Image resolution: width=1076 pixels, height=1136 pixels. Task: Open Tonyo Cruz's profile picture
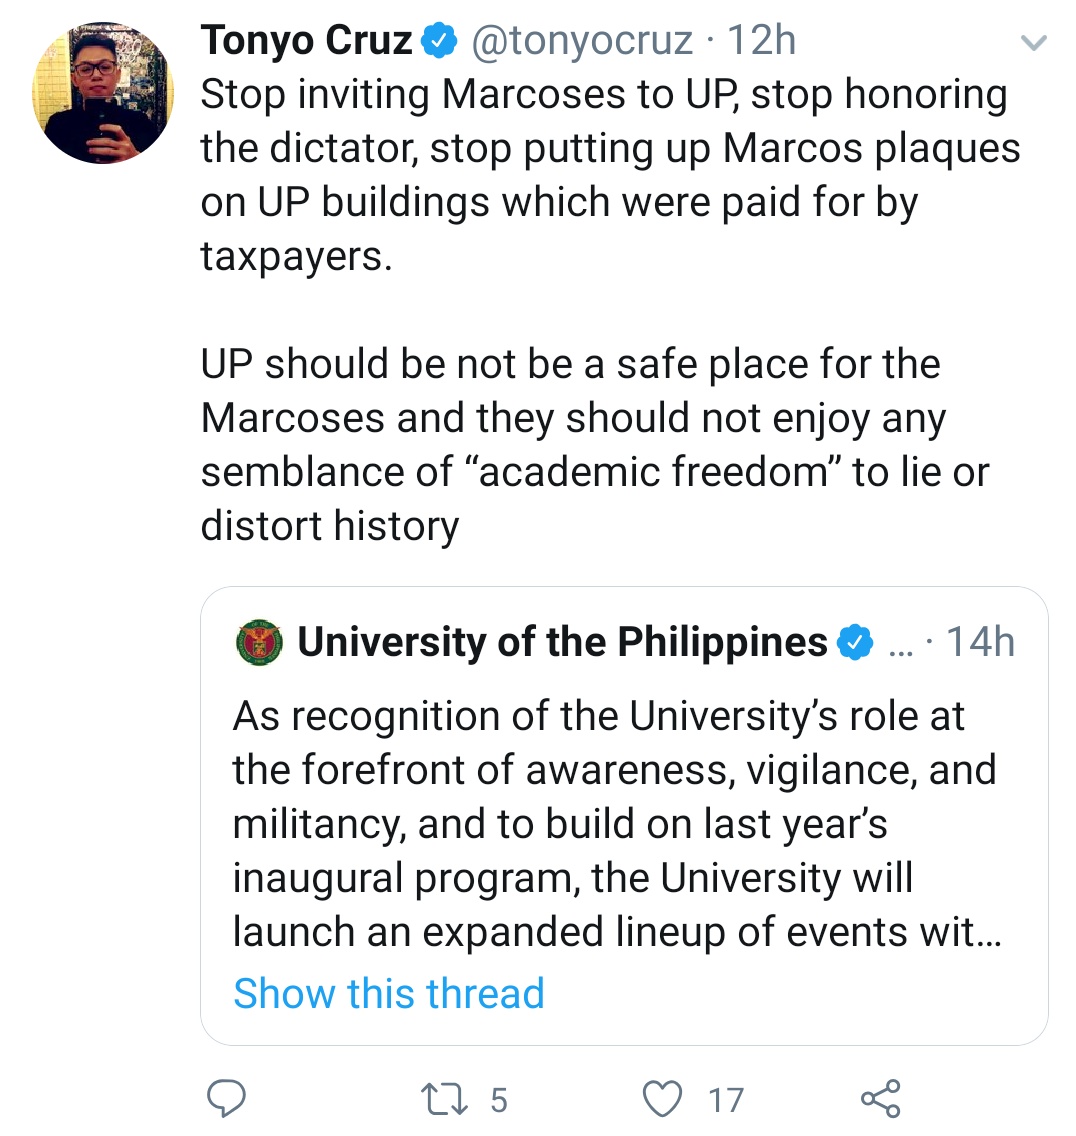tap(103, 93)
